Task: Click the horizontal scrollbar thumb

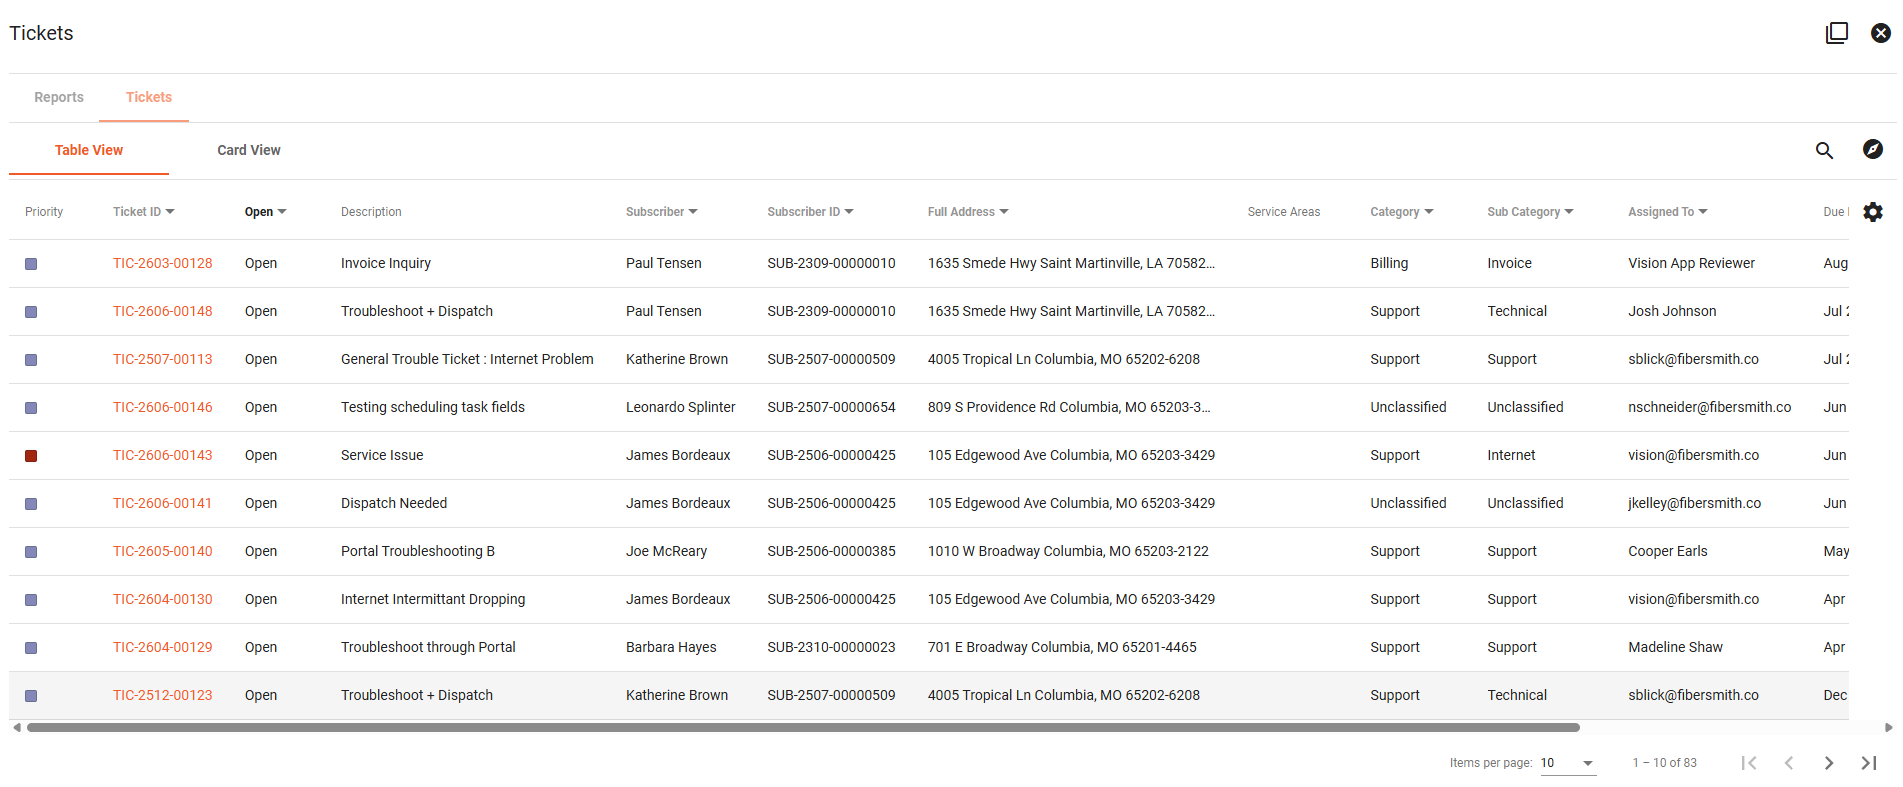Action: (x=803, y=728)
